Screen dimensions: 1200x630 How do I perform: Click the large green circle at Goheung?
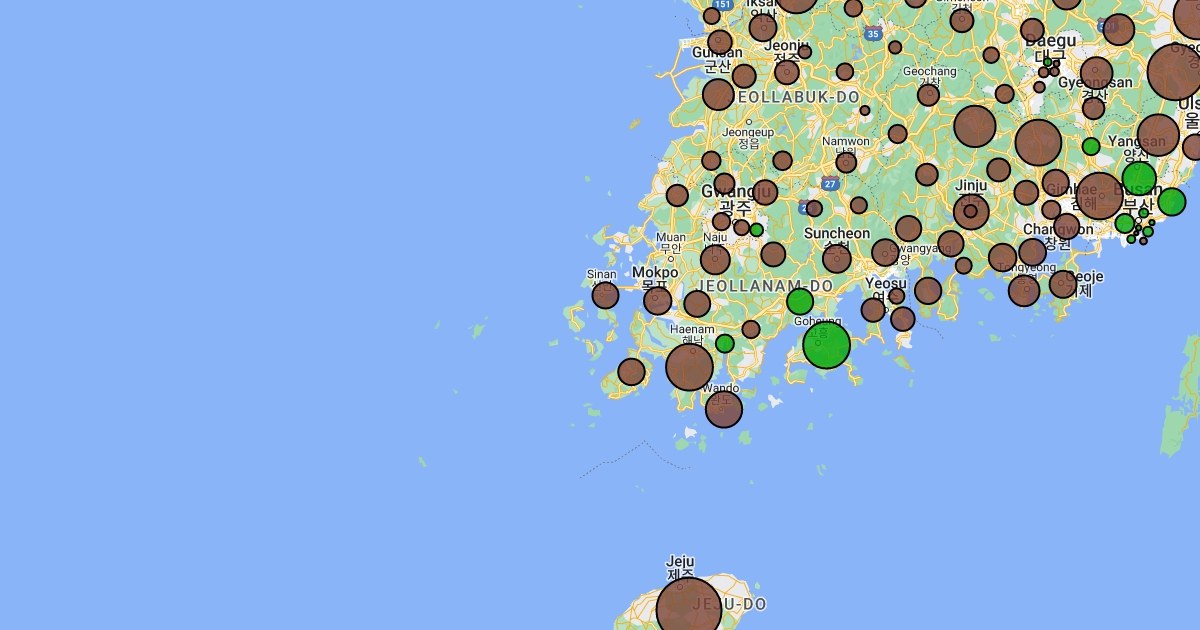[x=826, y=345]
